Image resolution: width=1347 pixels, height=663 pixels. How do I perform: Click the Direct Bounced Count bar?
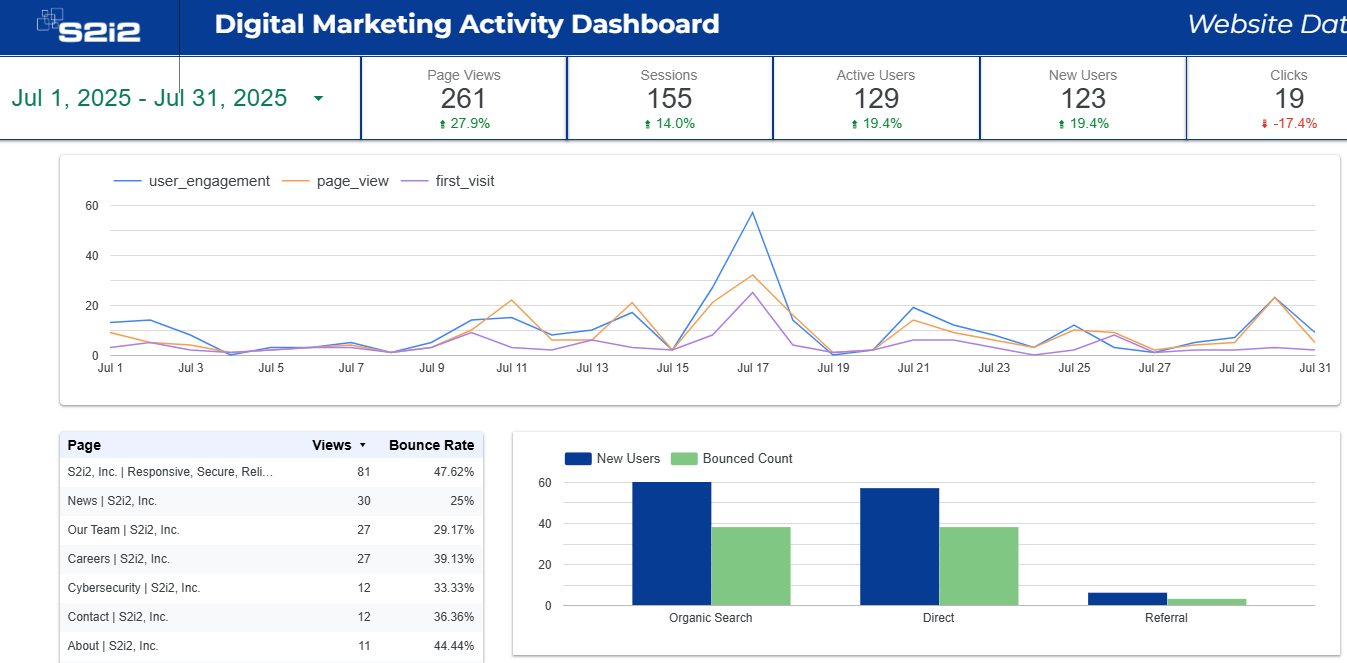(979, 566)
